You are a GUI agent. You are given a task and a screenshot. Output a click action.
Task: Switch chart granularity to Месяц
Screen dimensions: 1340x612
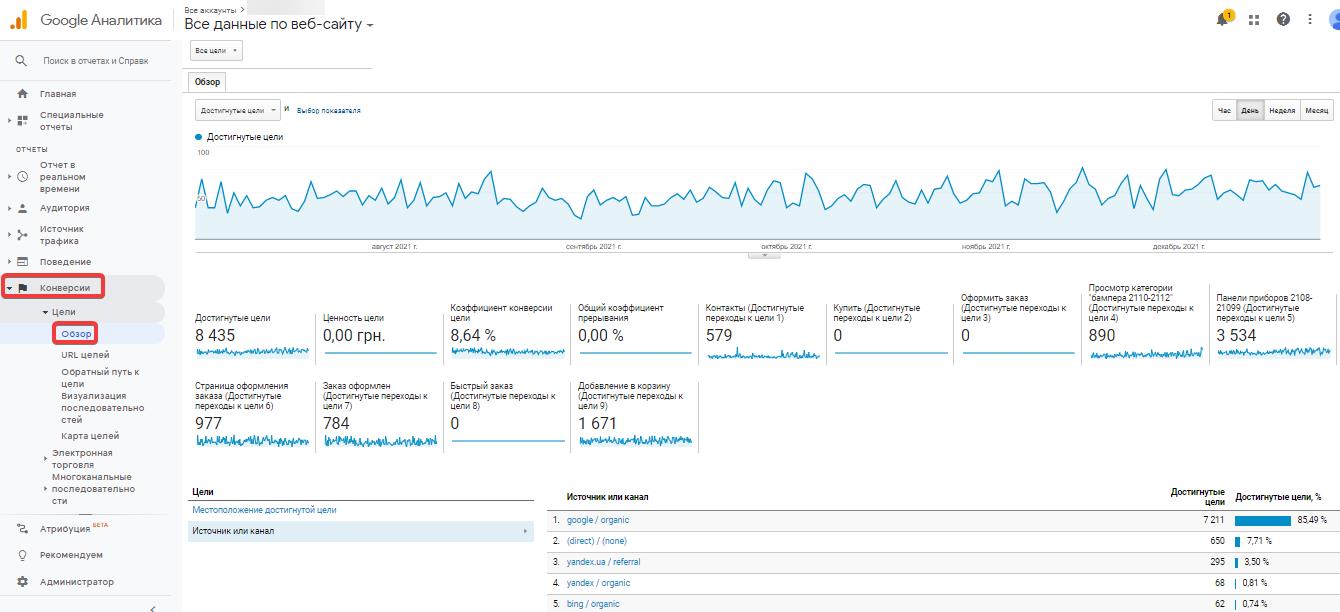pyautogui.click(x=1316, y=111)
